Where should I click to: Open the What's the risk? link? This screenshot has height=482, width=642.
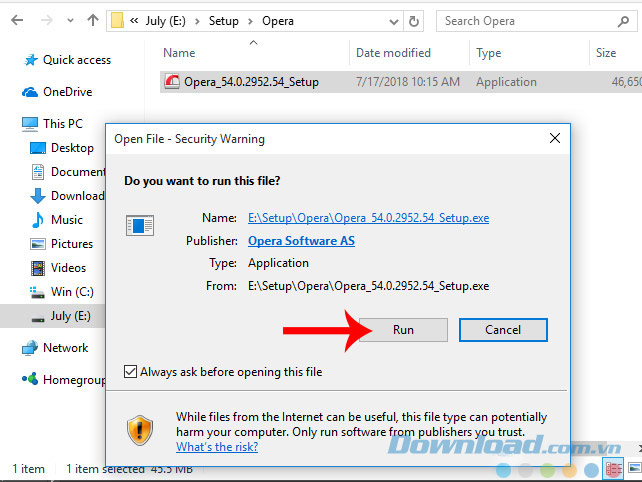[x=217, y=447]
